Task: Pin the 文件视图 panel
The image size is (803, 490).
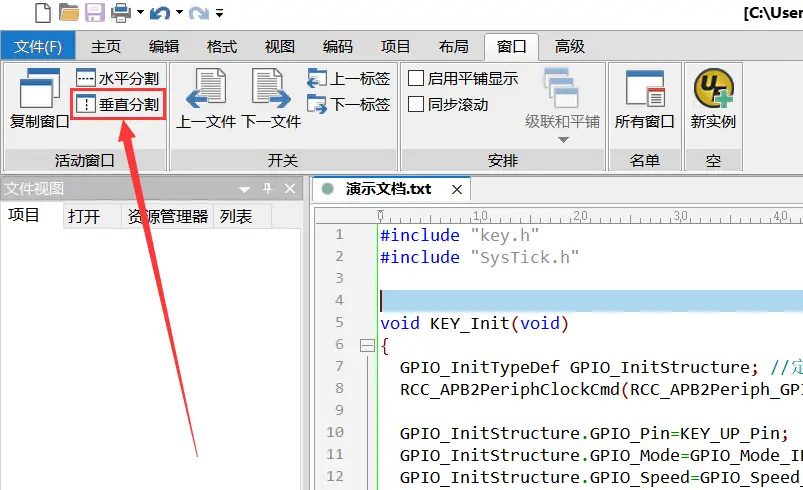Action: coord(267,188)
